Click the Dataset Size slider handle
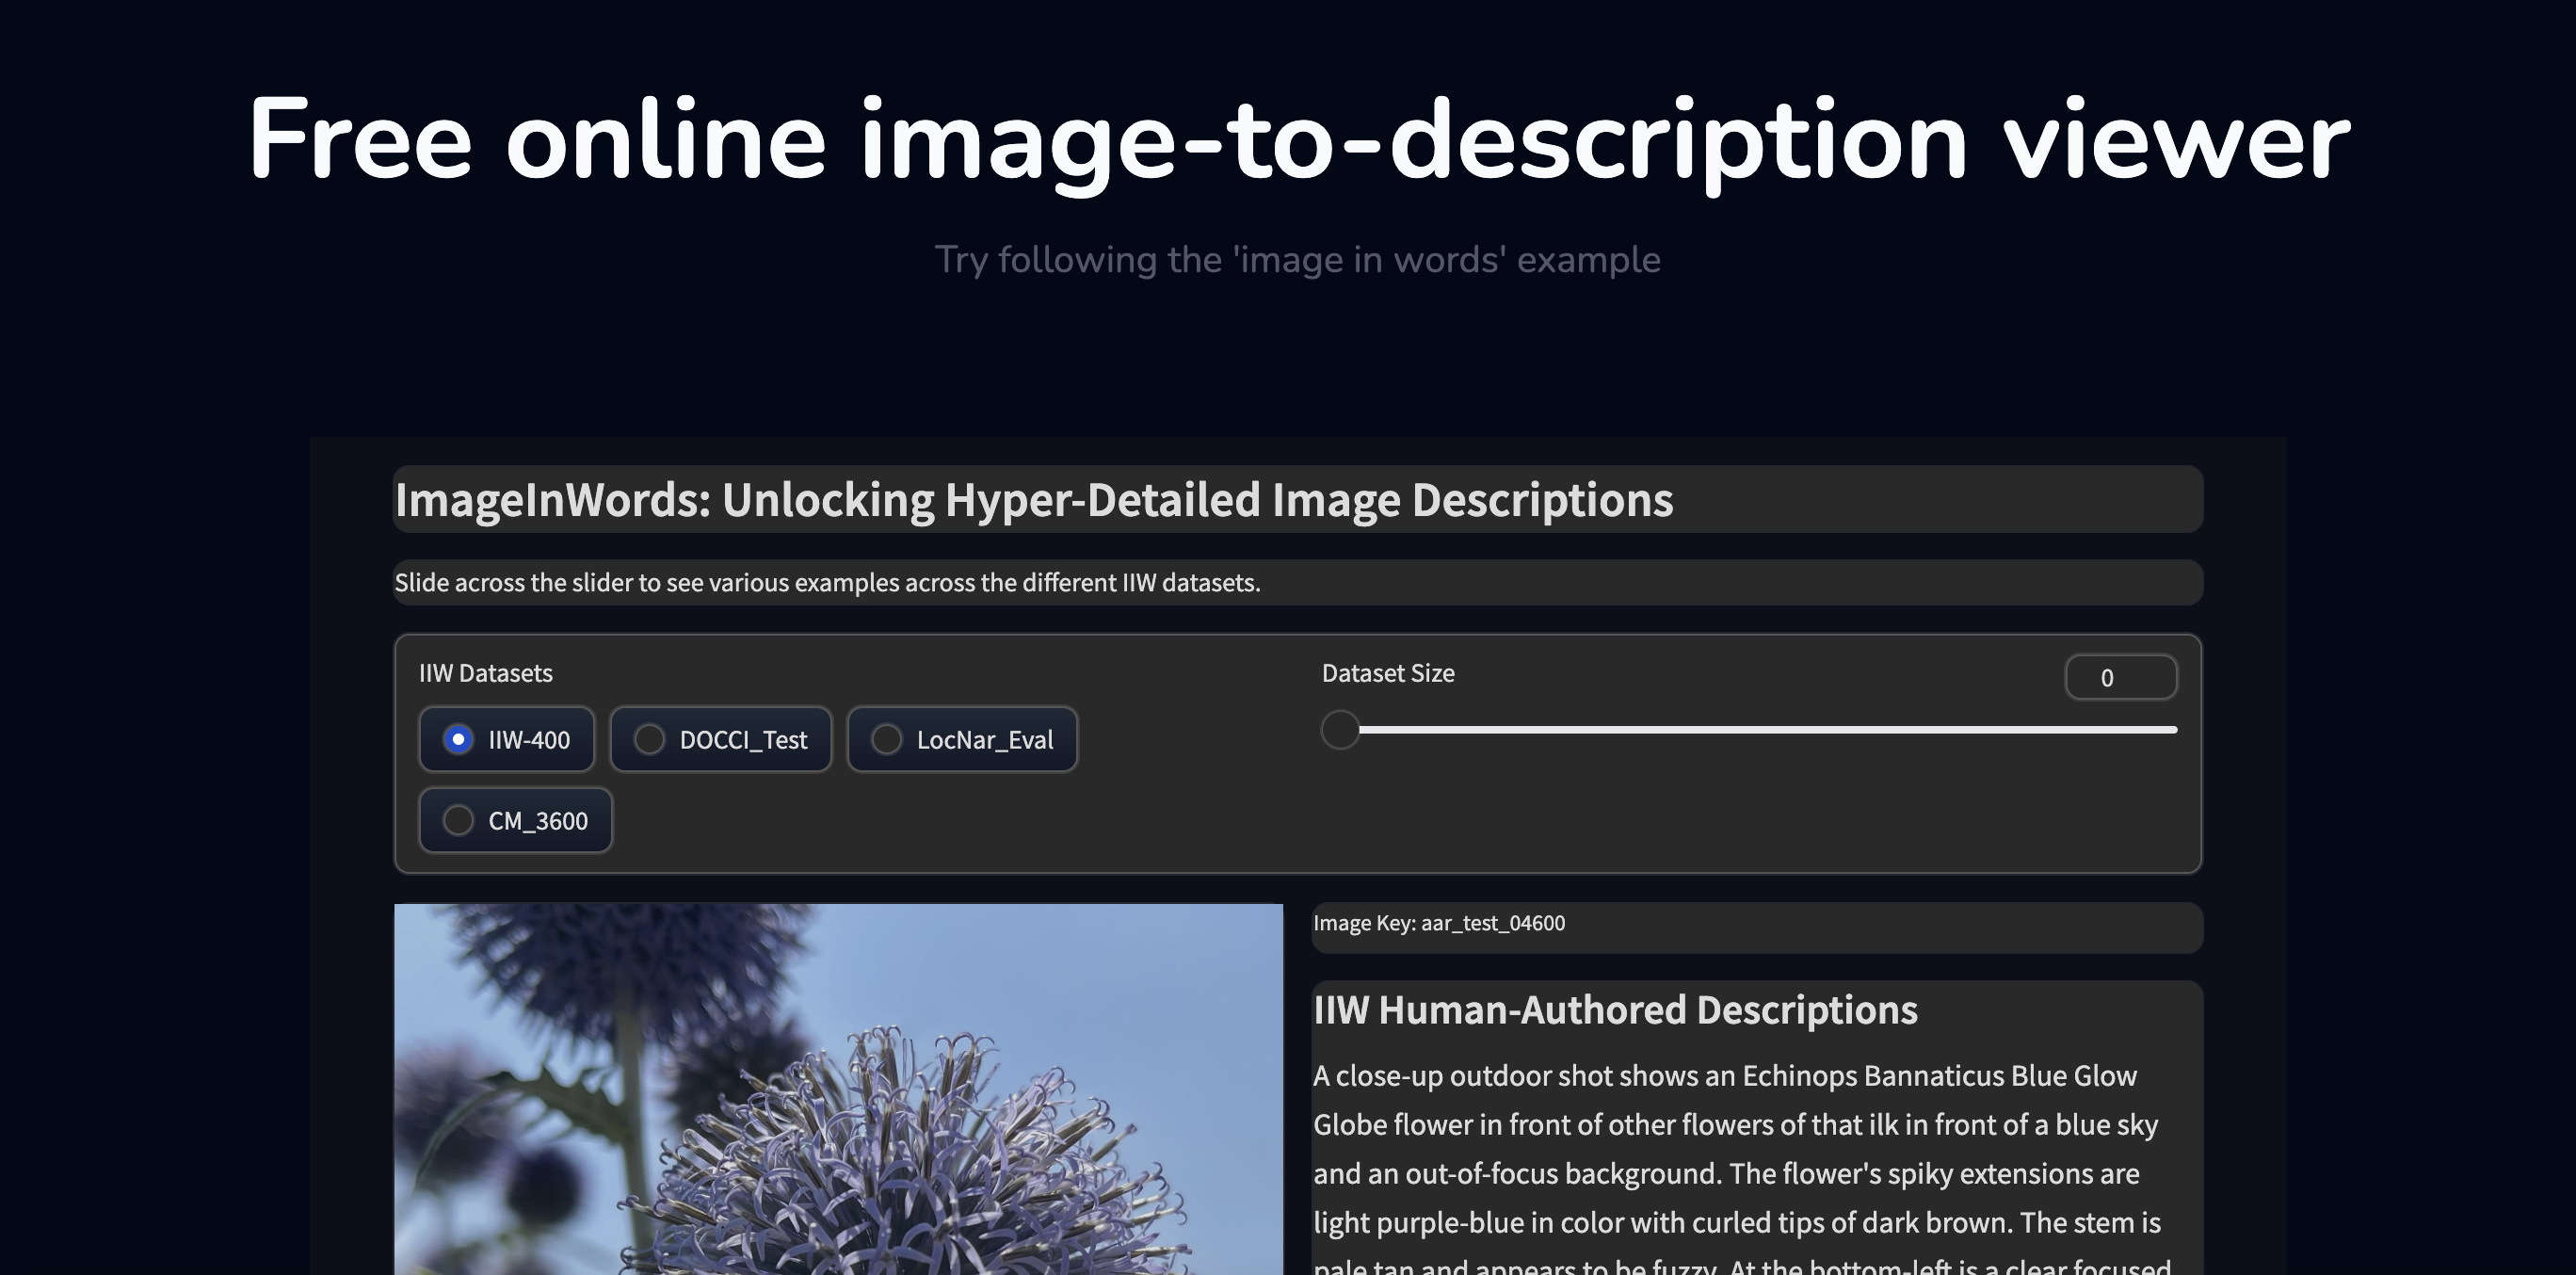The height and width of the screenshot is (1275, 2576). pos(1340,730)
